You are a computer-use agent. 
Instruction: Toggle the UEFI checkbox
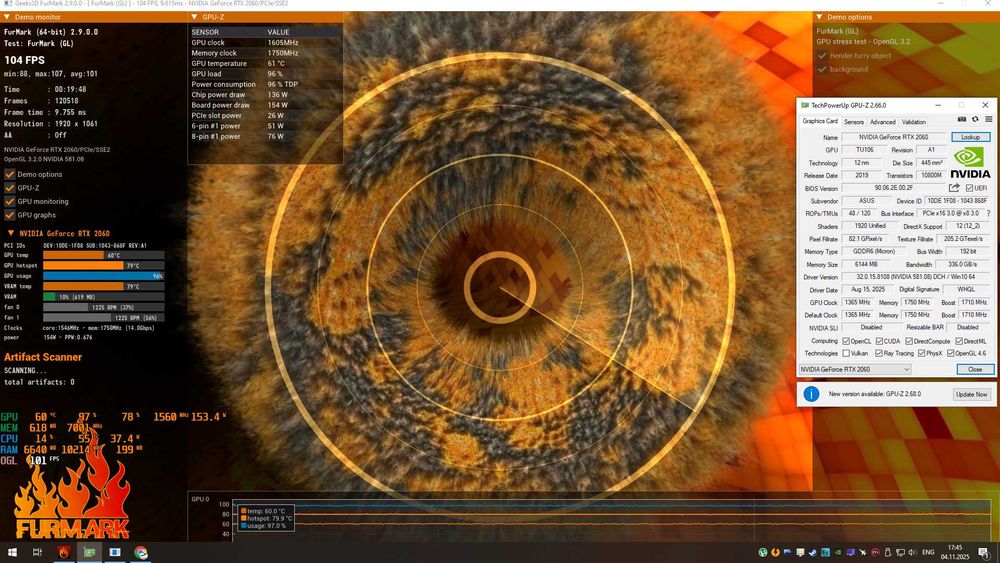click(969, 188)
